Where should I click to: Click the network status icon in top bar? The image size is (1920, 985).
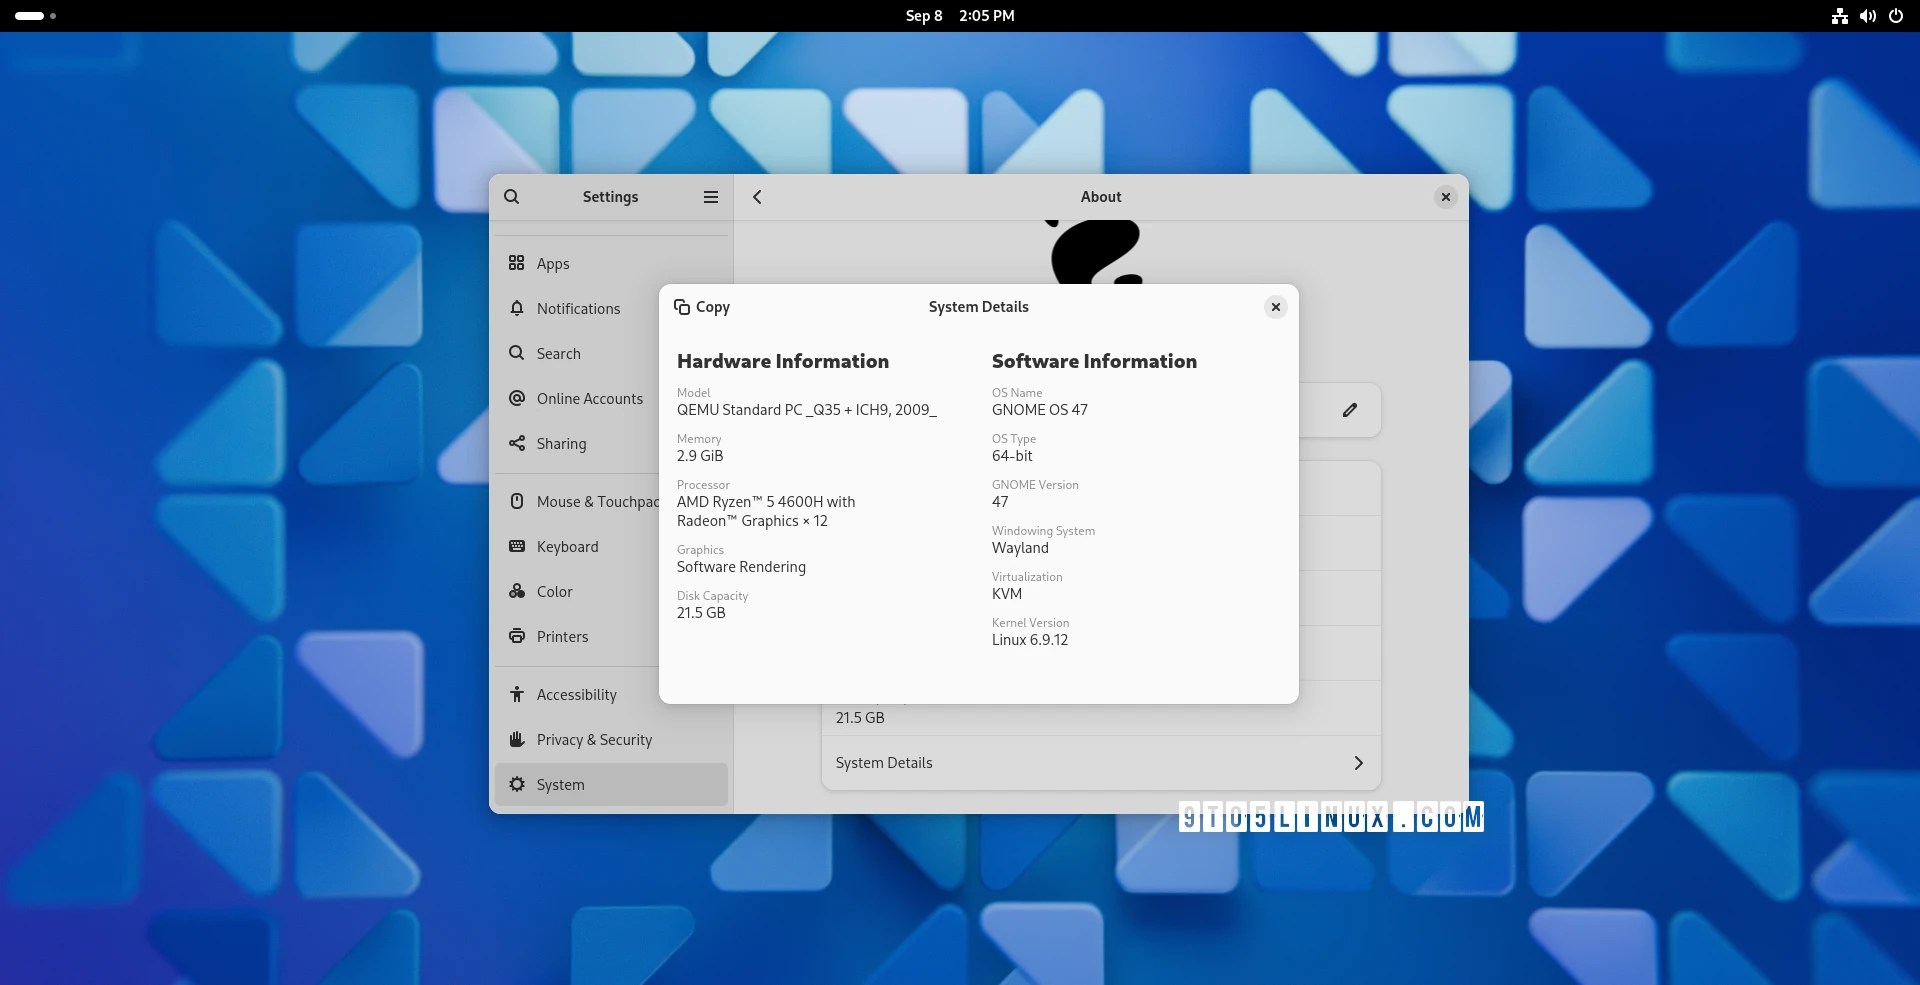[1839, 16]
